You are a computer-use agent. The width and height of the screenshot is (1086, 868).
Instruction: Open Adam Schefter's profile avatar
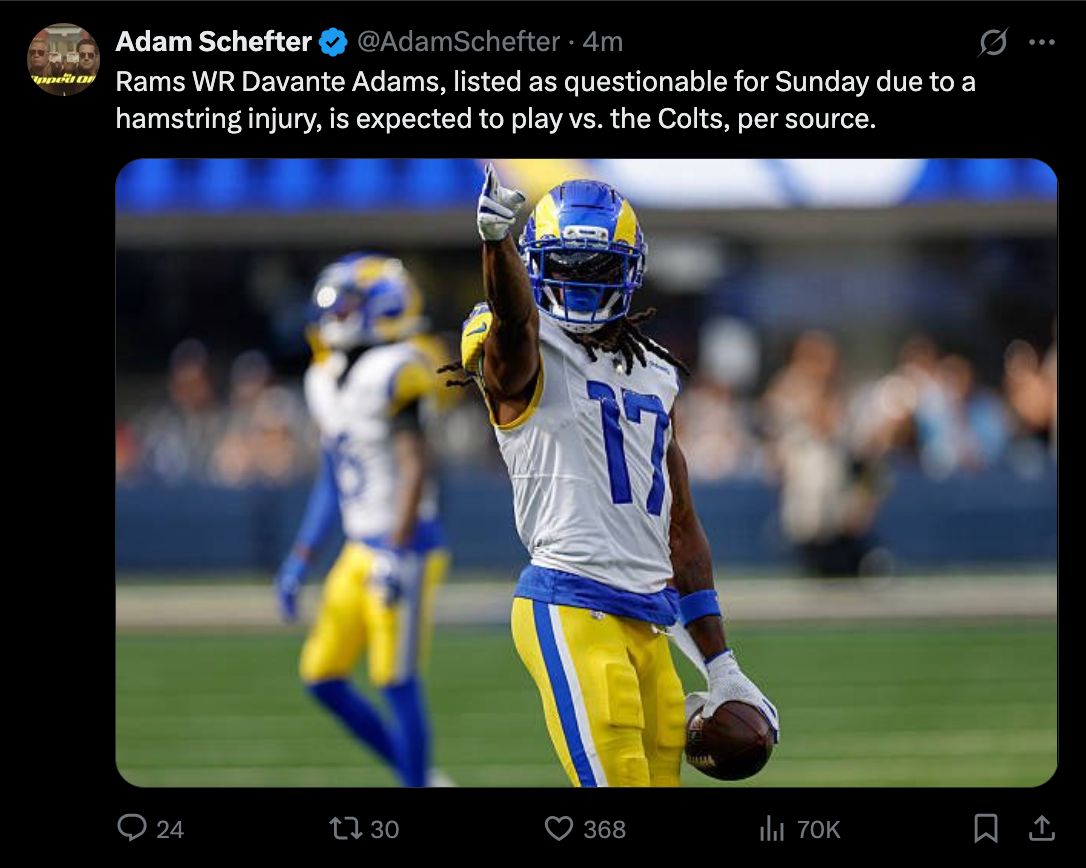pos(63,60)
